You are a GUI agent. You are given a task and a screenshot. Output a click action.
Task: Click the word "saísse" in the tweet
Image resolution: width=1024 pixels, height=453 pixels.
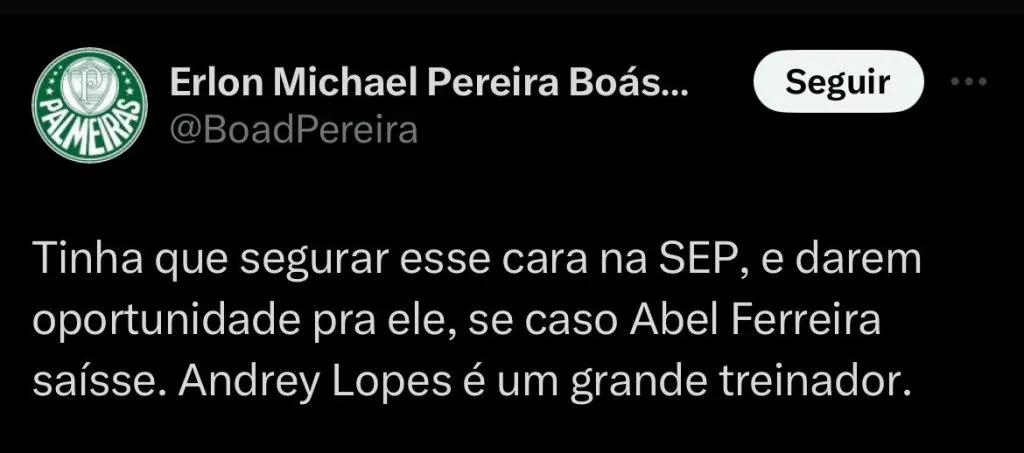91,379
